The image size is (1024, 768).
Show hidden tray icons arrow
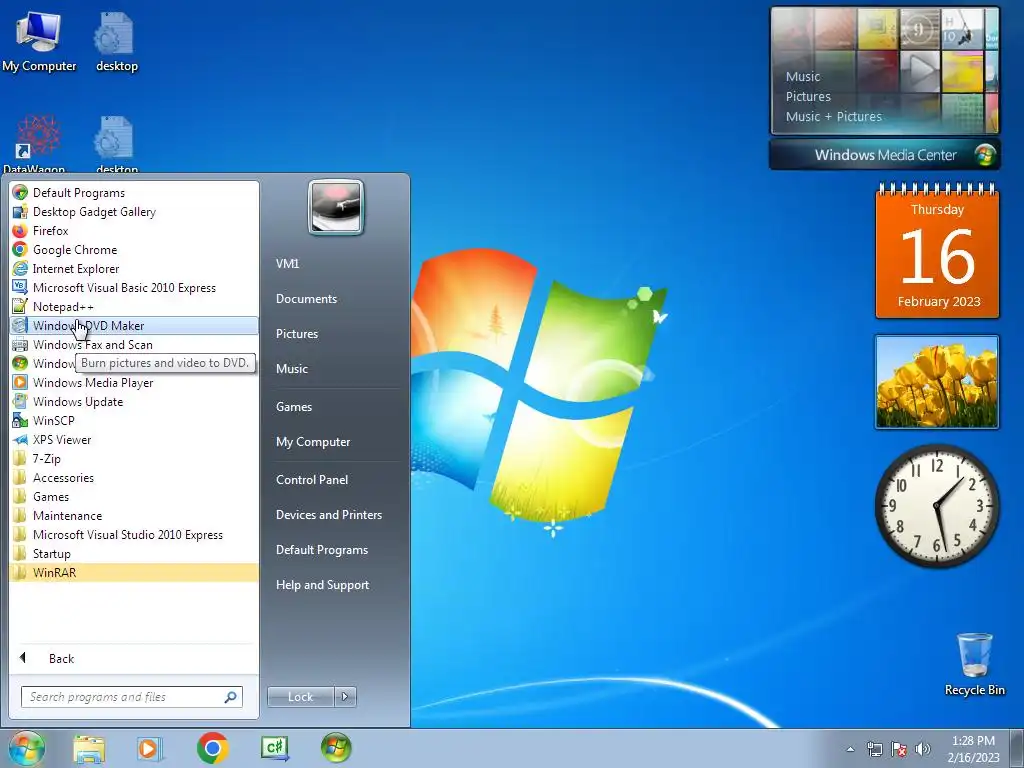[850, 749]
